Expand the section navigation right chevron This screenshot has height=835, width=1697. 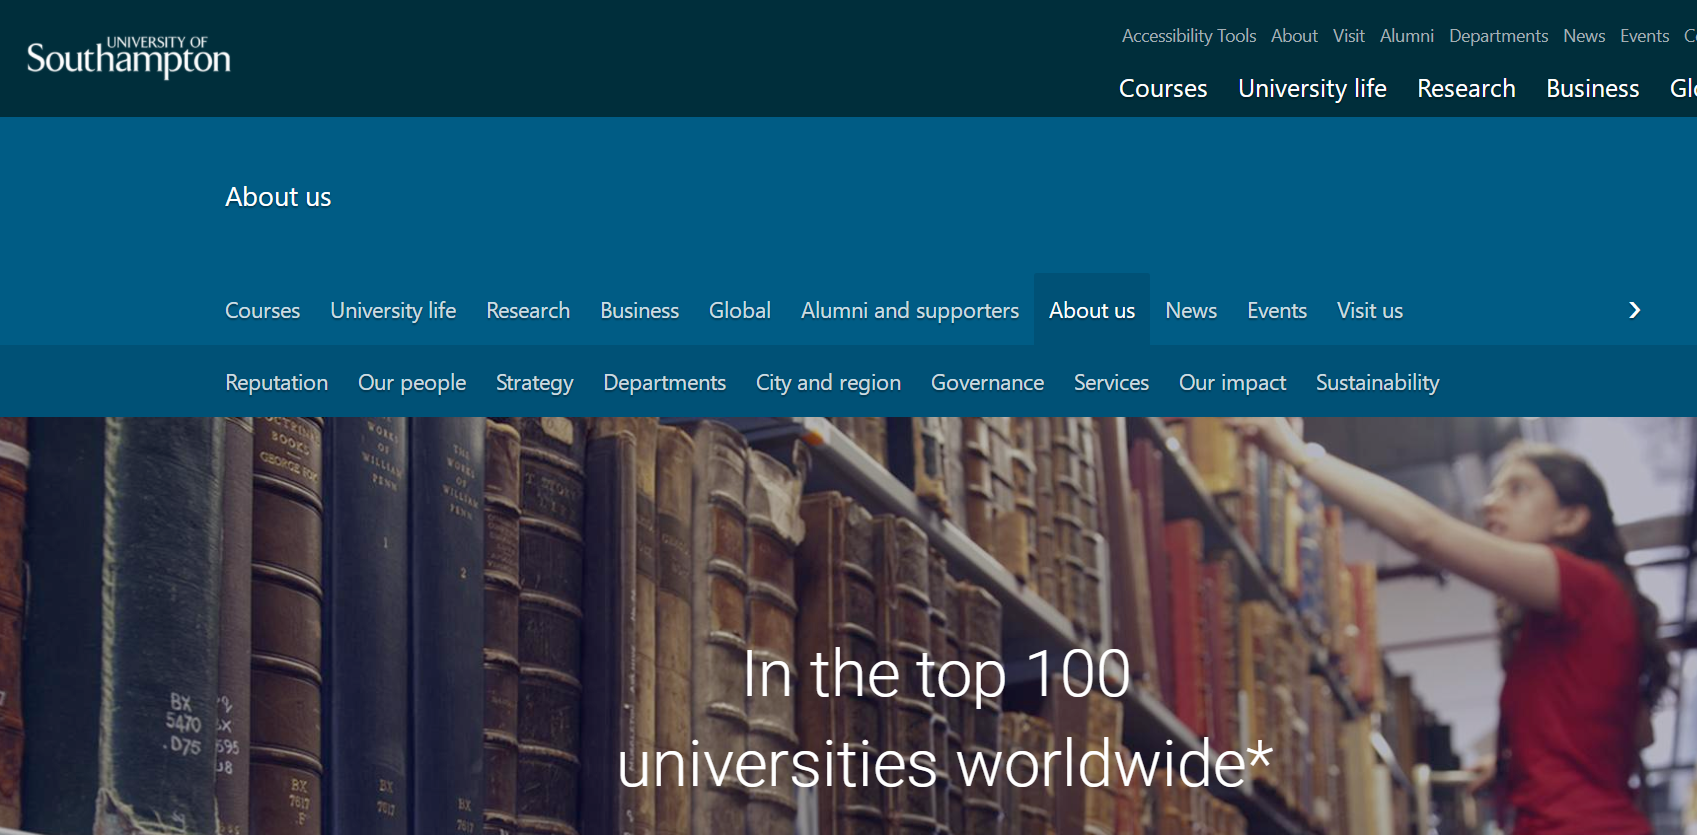pyautogui.click(x=1634, y=310)
